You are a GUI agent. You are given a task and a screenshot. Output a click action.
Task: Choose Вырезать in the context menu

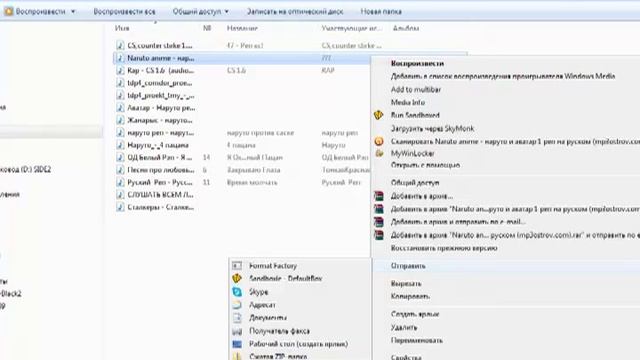(406, 284)
